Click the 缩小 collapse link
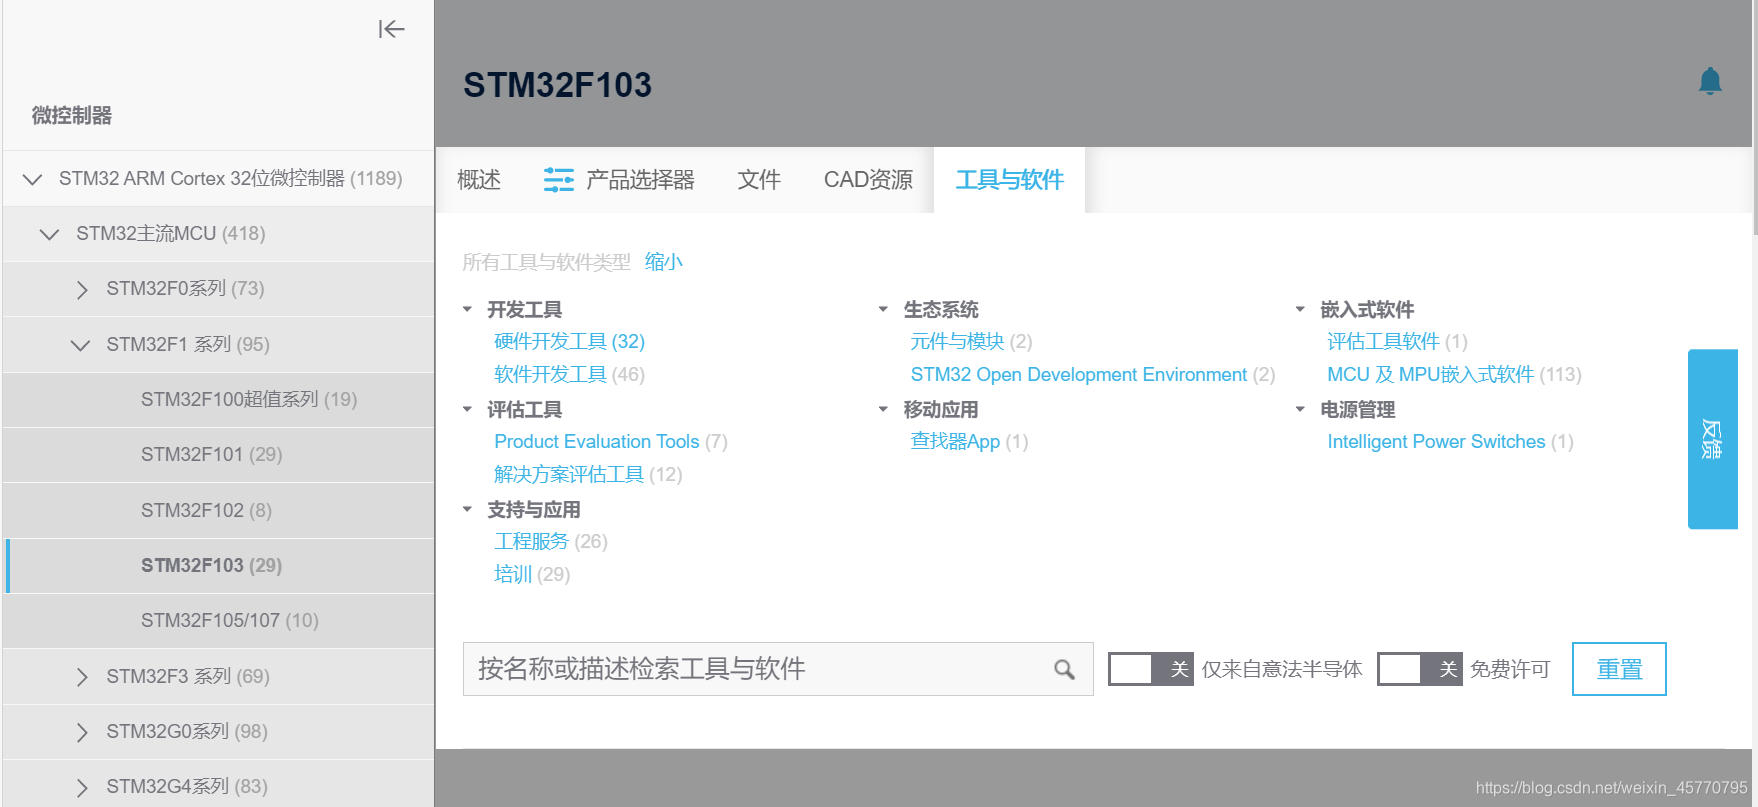Image resolution: width=1758 pixels, height=807 pixels. (664, 262)
